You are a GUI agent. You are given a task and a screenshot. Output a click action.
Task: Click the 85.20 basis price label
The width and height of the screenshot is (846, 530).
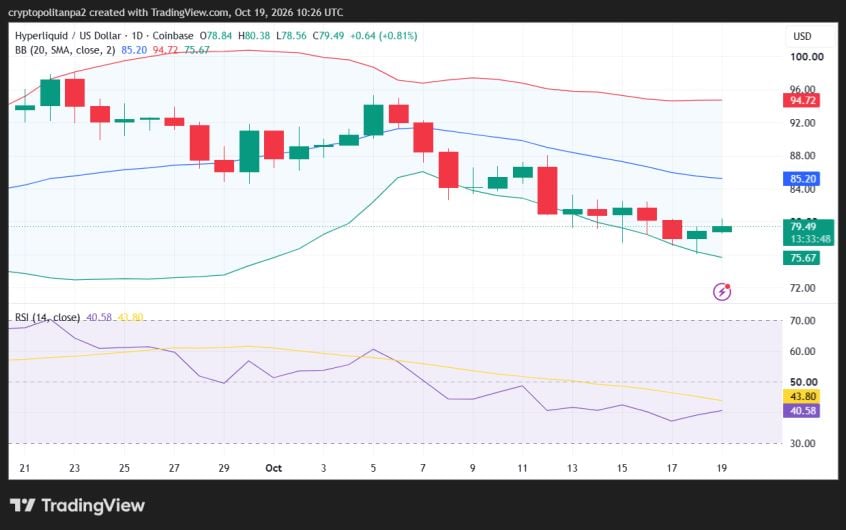(x=802, y=179)
